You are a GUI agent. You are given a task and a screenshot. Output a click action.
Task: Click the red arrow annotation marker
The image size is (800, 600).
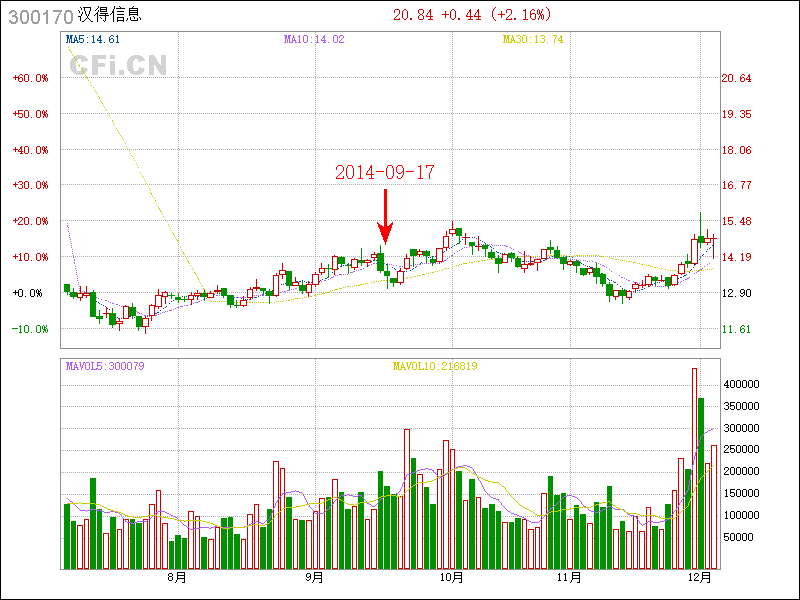[385, 216]
